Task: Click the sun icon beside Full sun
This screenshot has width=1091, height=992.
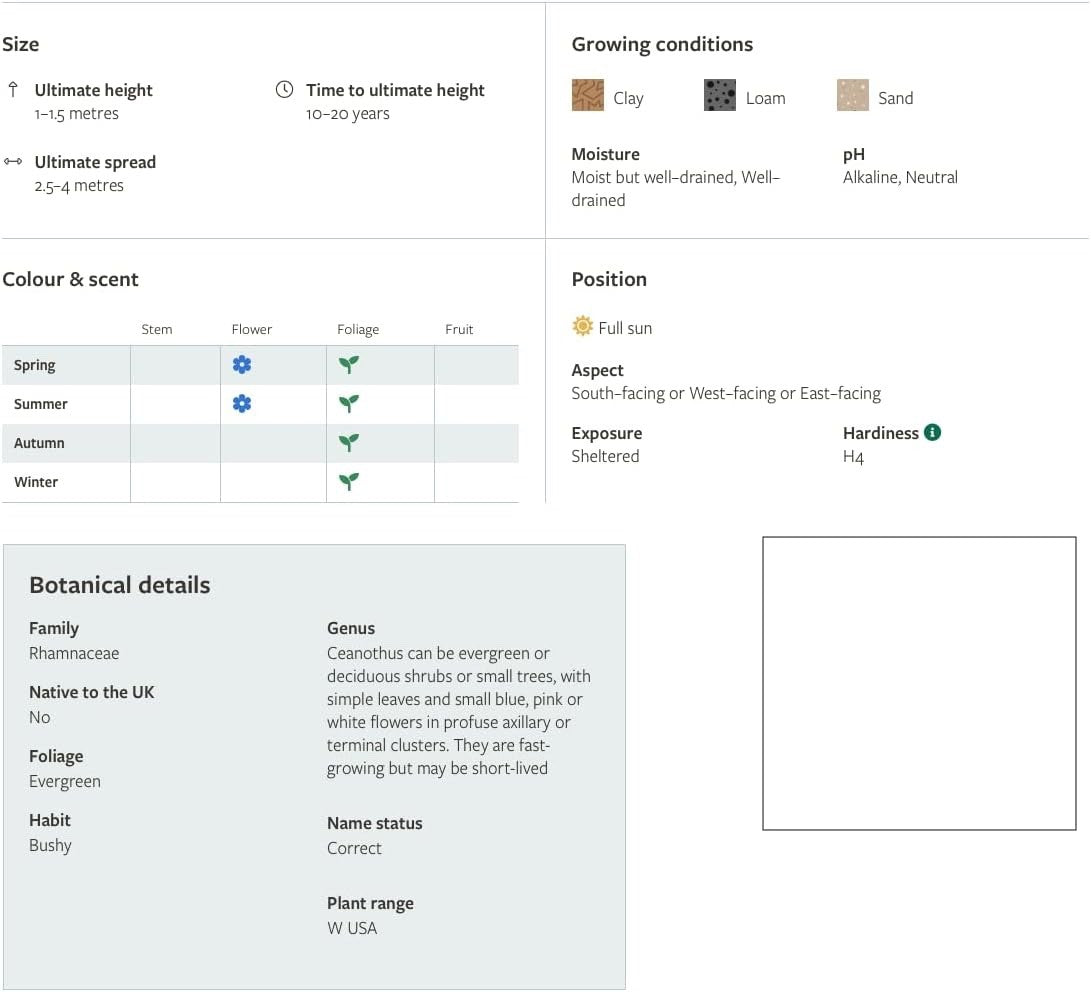Action: pyautogui.click(x=582, y=326)
